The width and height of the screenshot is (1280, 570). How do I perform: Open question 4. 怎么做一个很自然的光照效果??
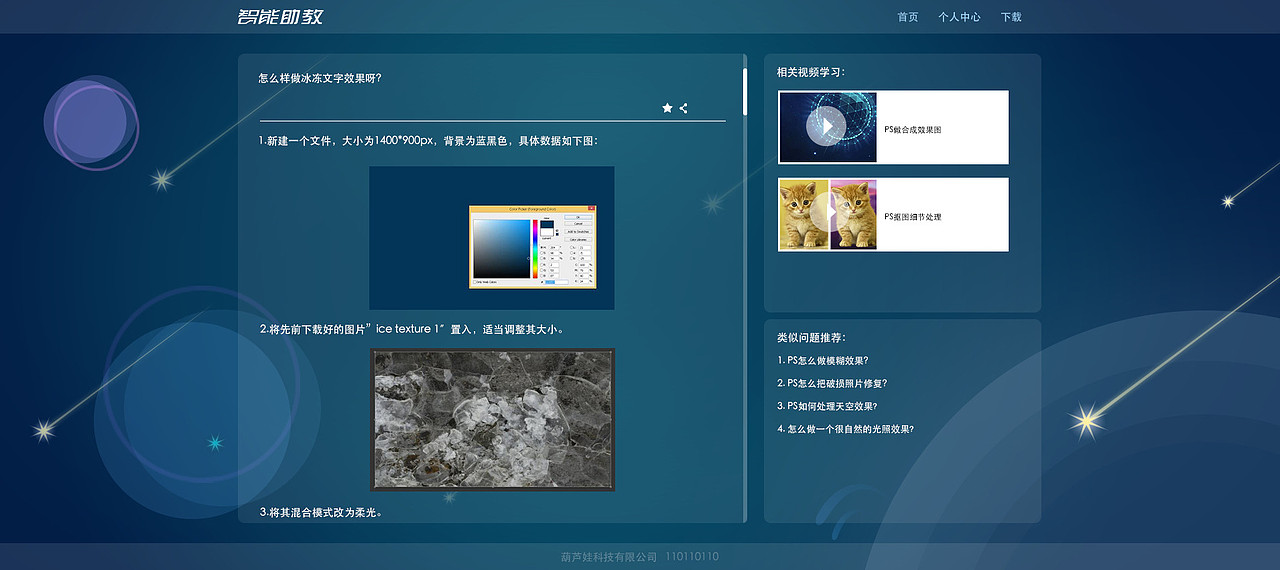point(845,429)
